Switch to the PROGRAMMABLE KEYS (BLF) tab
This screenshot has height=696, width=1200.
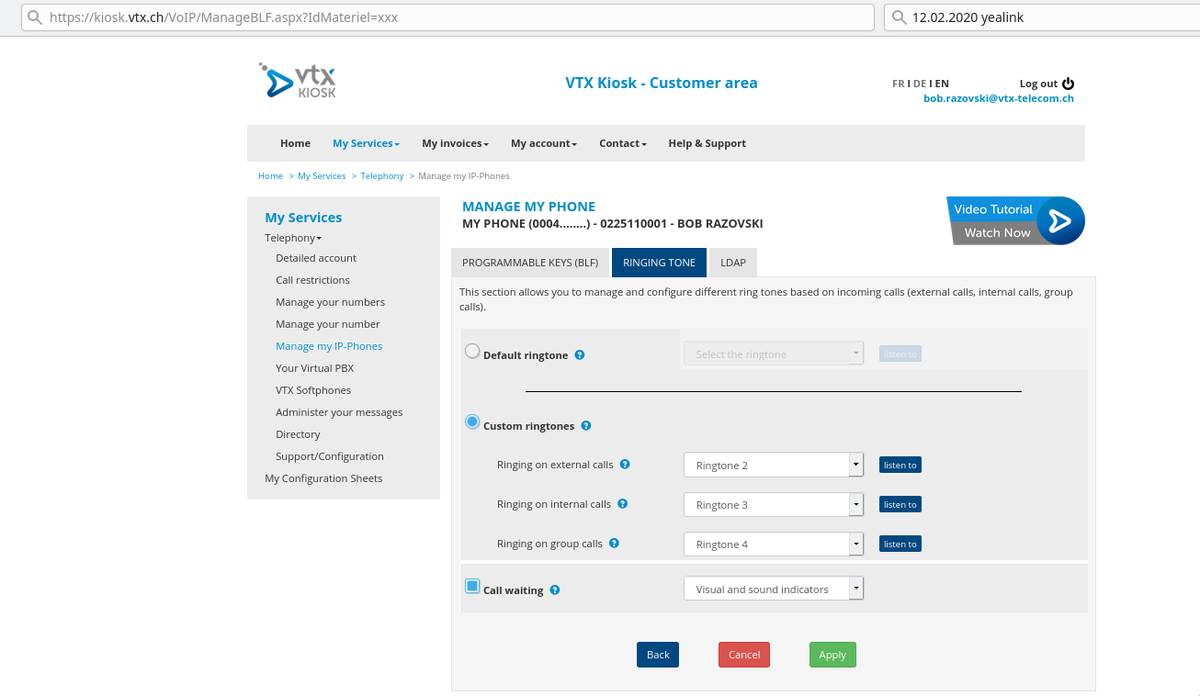point(530,262)
